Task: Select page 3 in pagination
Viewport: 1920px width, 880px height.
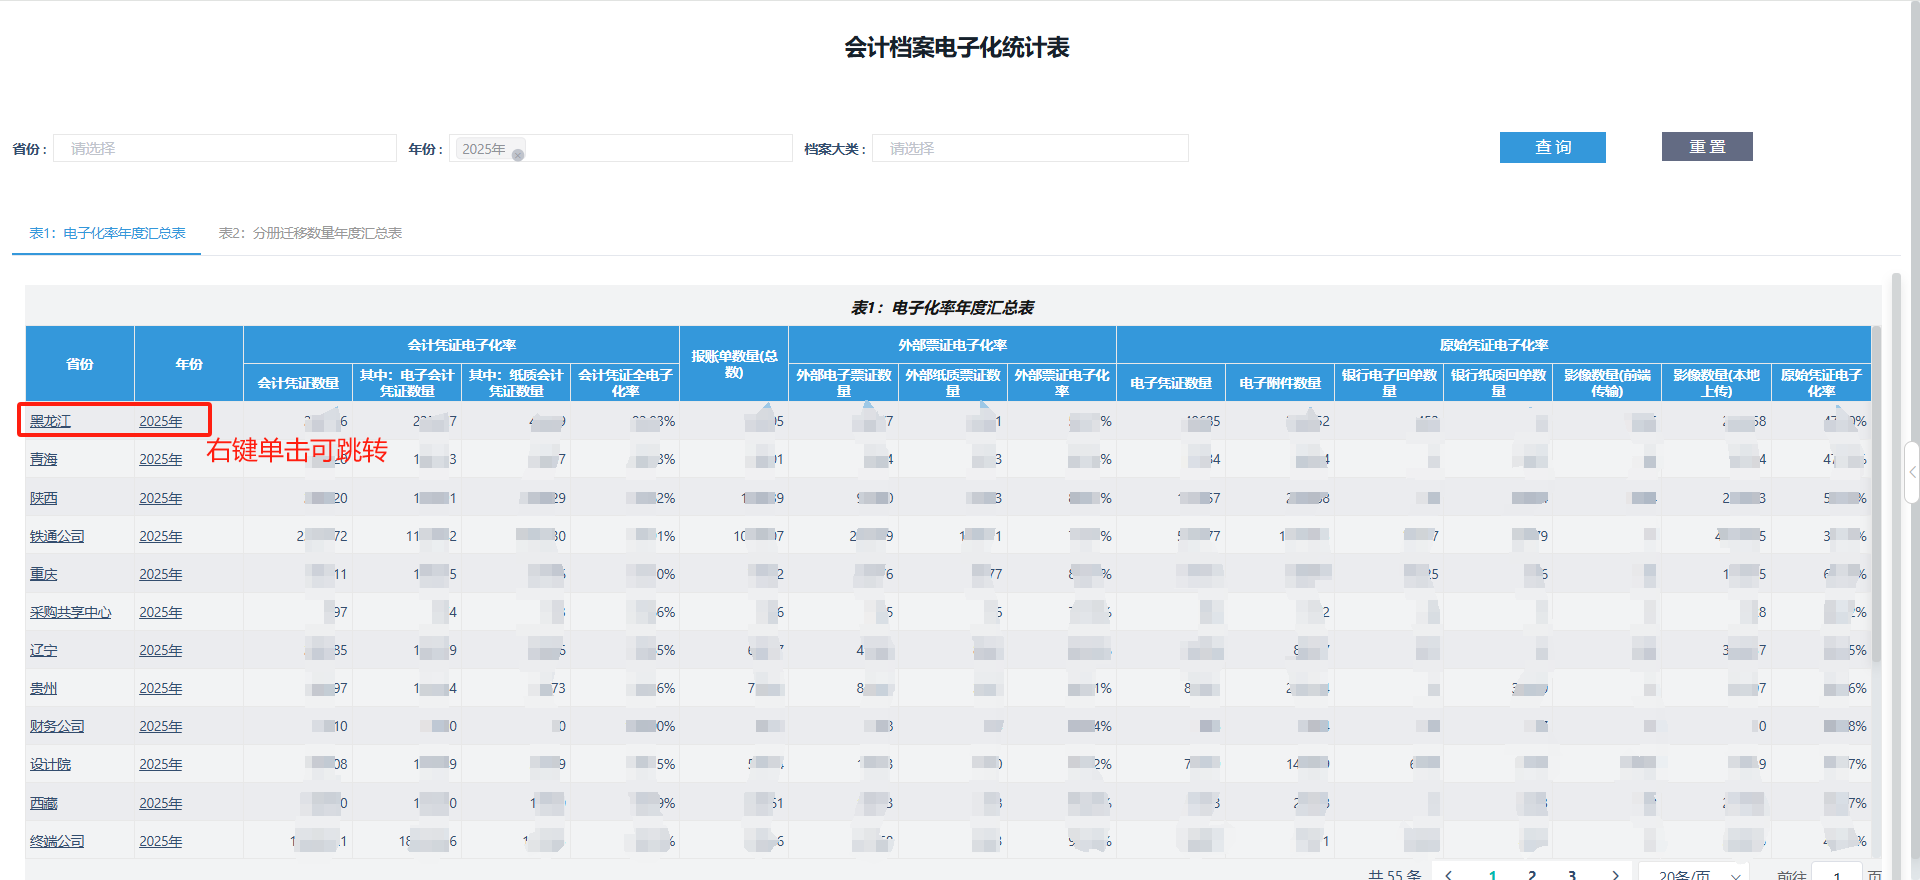Action: [1572, 875]
